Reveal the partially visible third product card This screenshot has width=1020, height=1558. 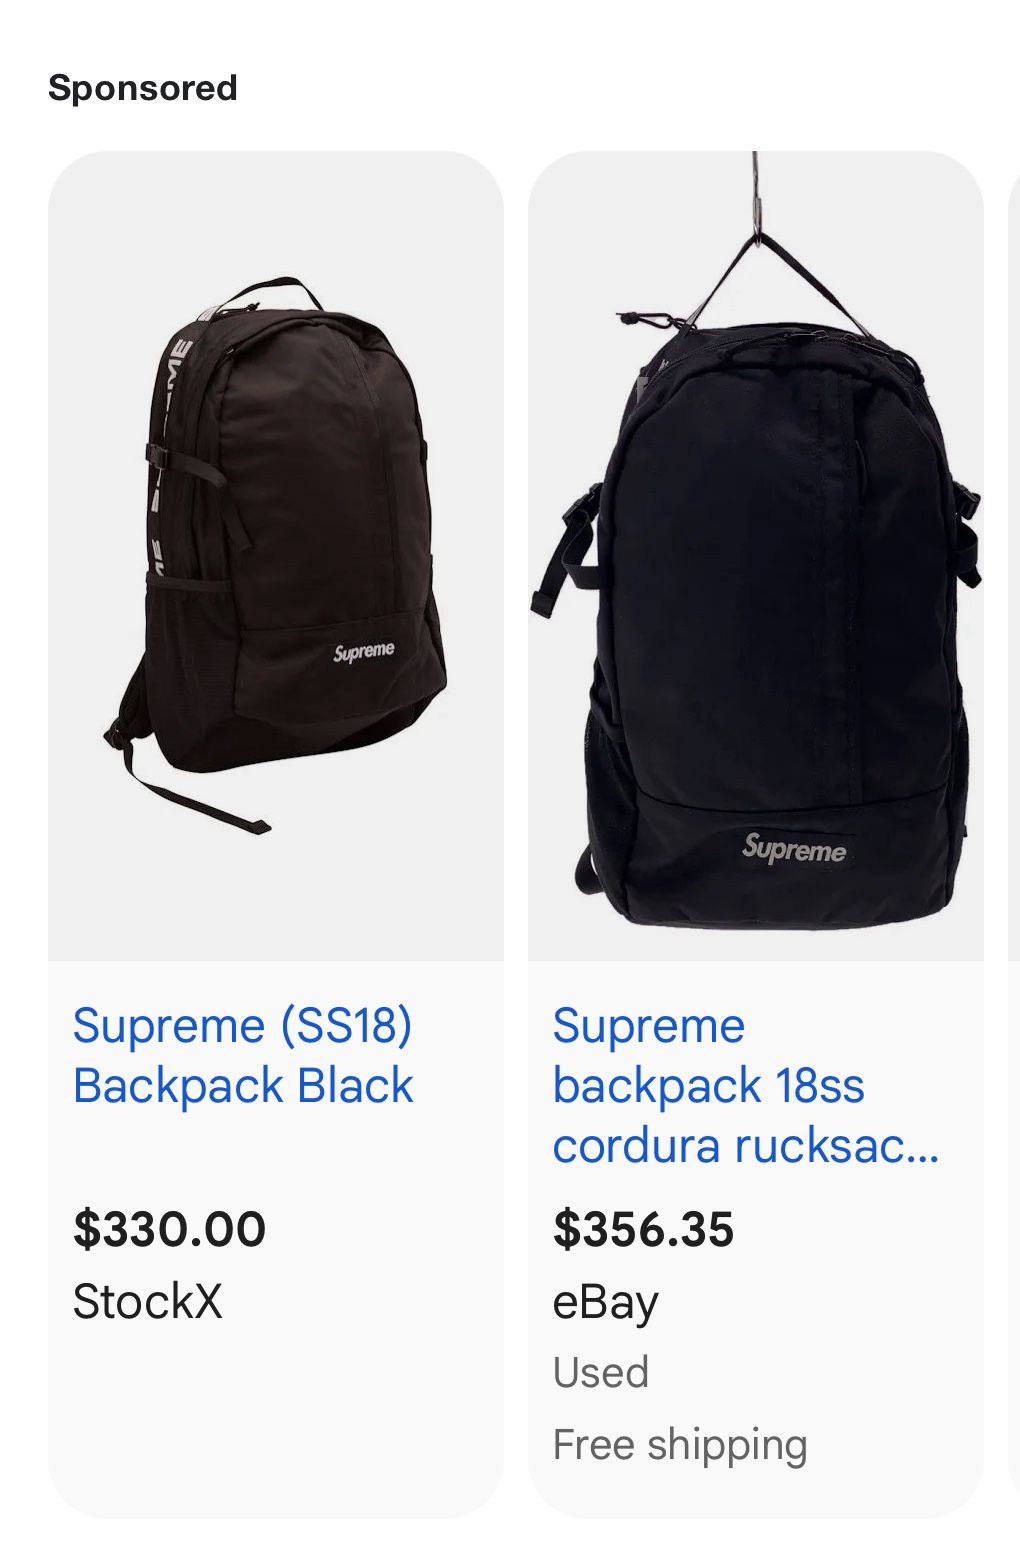1014,835
